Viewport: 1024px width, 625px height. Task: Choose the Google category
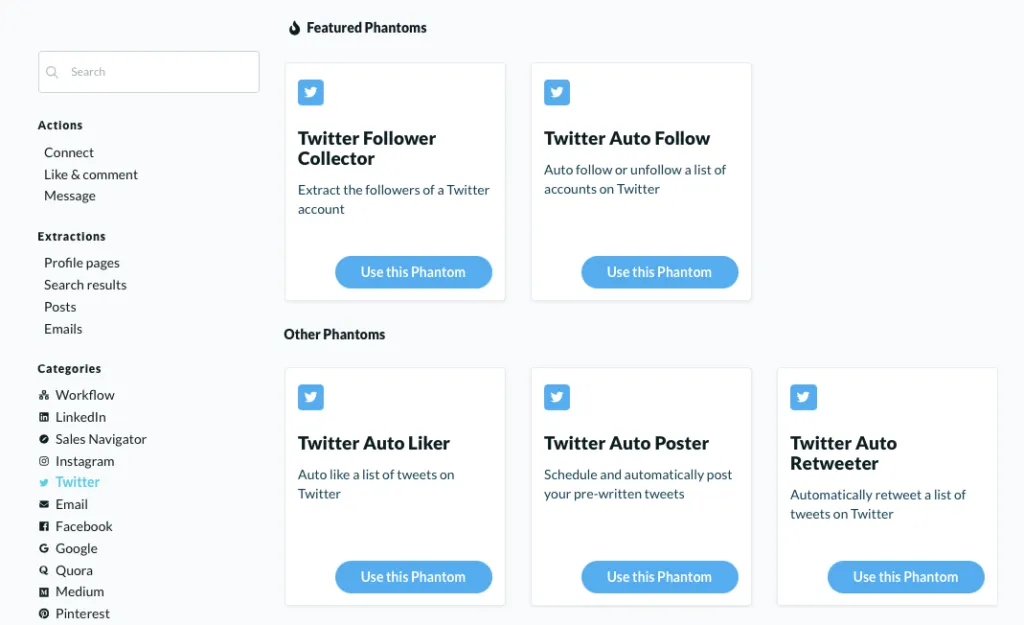tap(77, 548)
